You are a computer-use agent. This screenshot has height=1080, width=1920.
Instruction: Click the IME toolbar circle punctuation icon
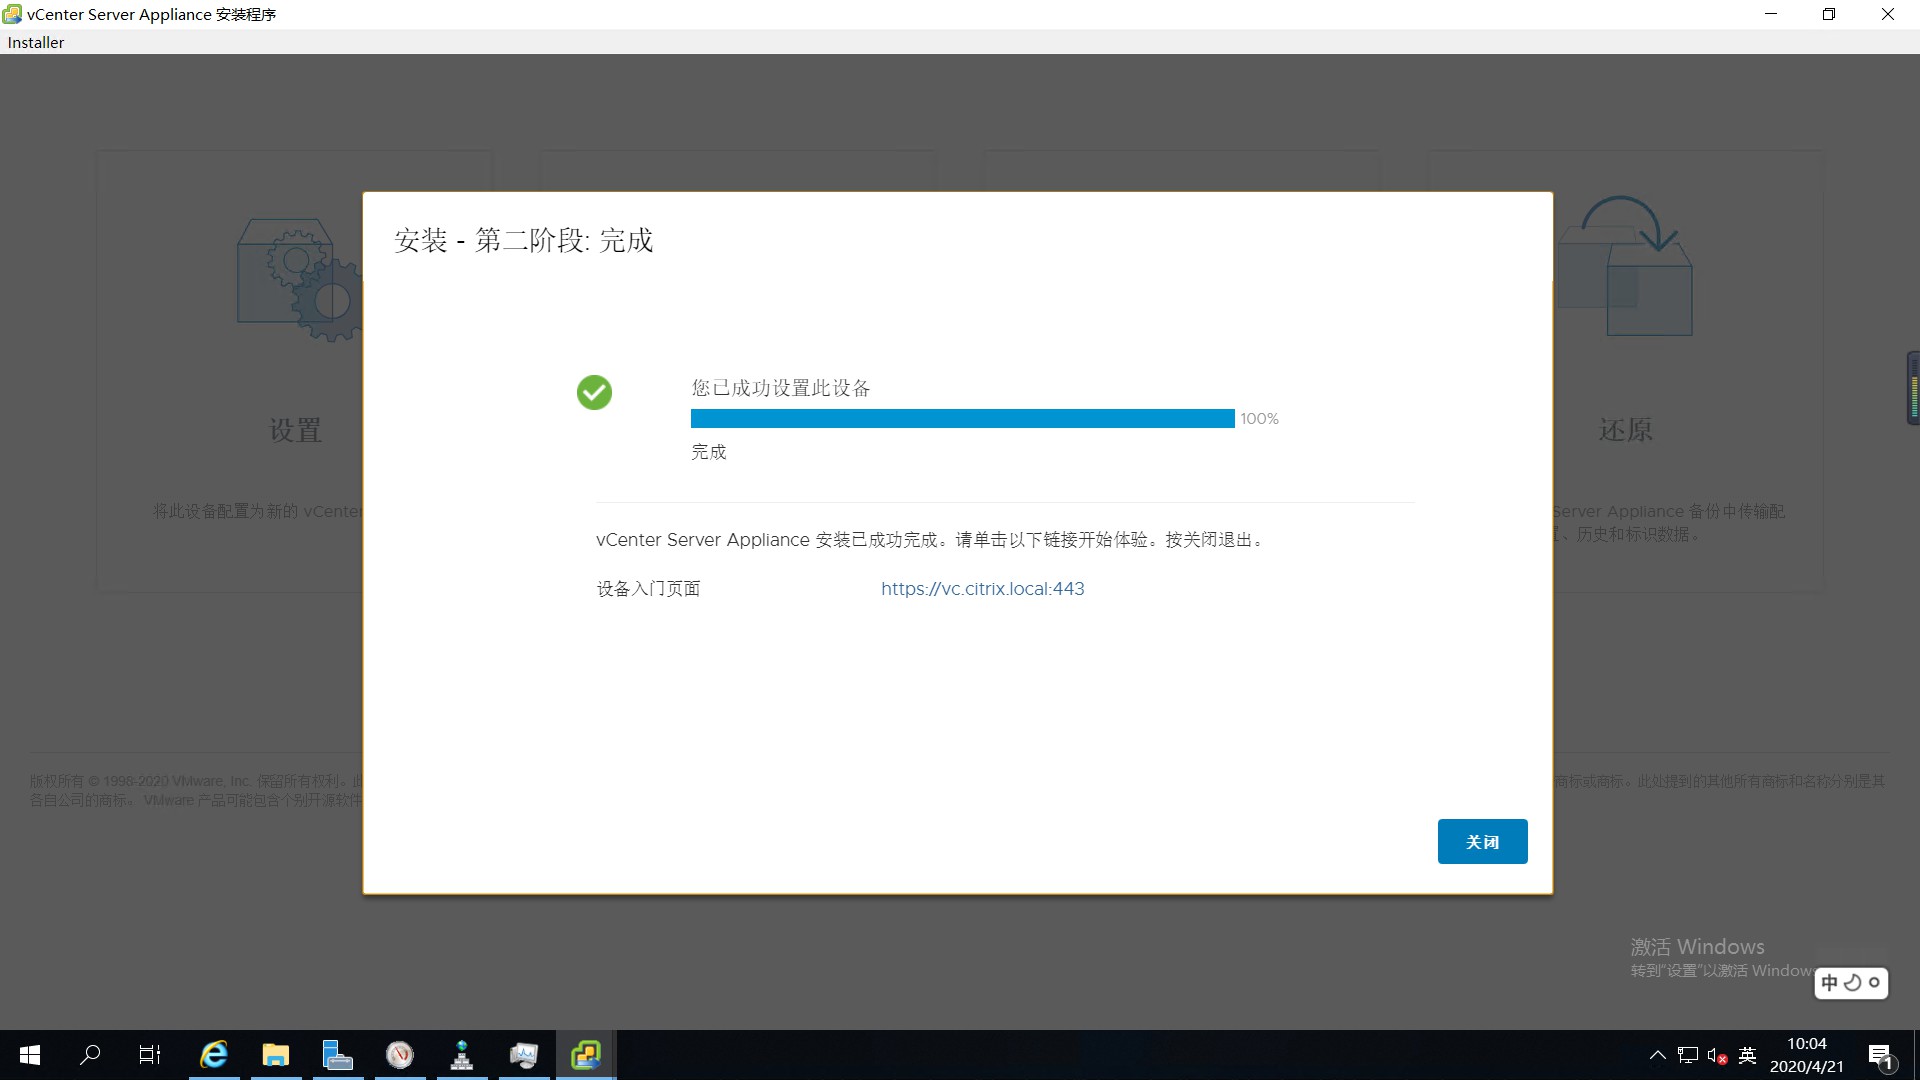[x=1875, y=983]
